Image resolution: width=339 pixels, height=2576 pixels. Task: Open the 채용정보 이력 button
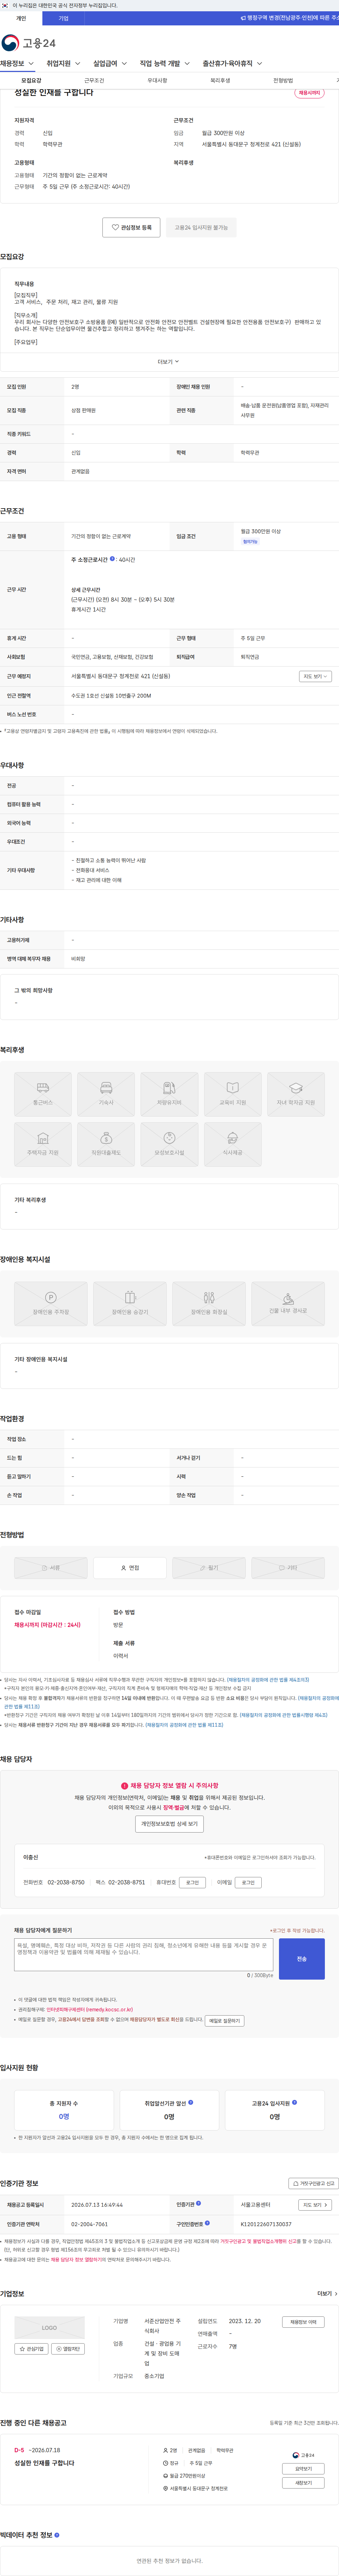point(303,2322)
